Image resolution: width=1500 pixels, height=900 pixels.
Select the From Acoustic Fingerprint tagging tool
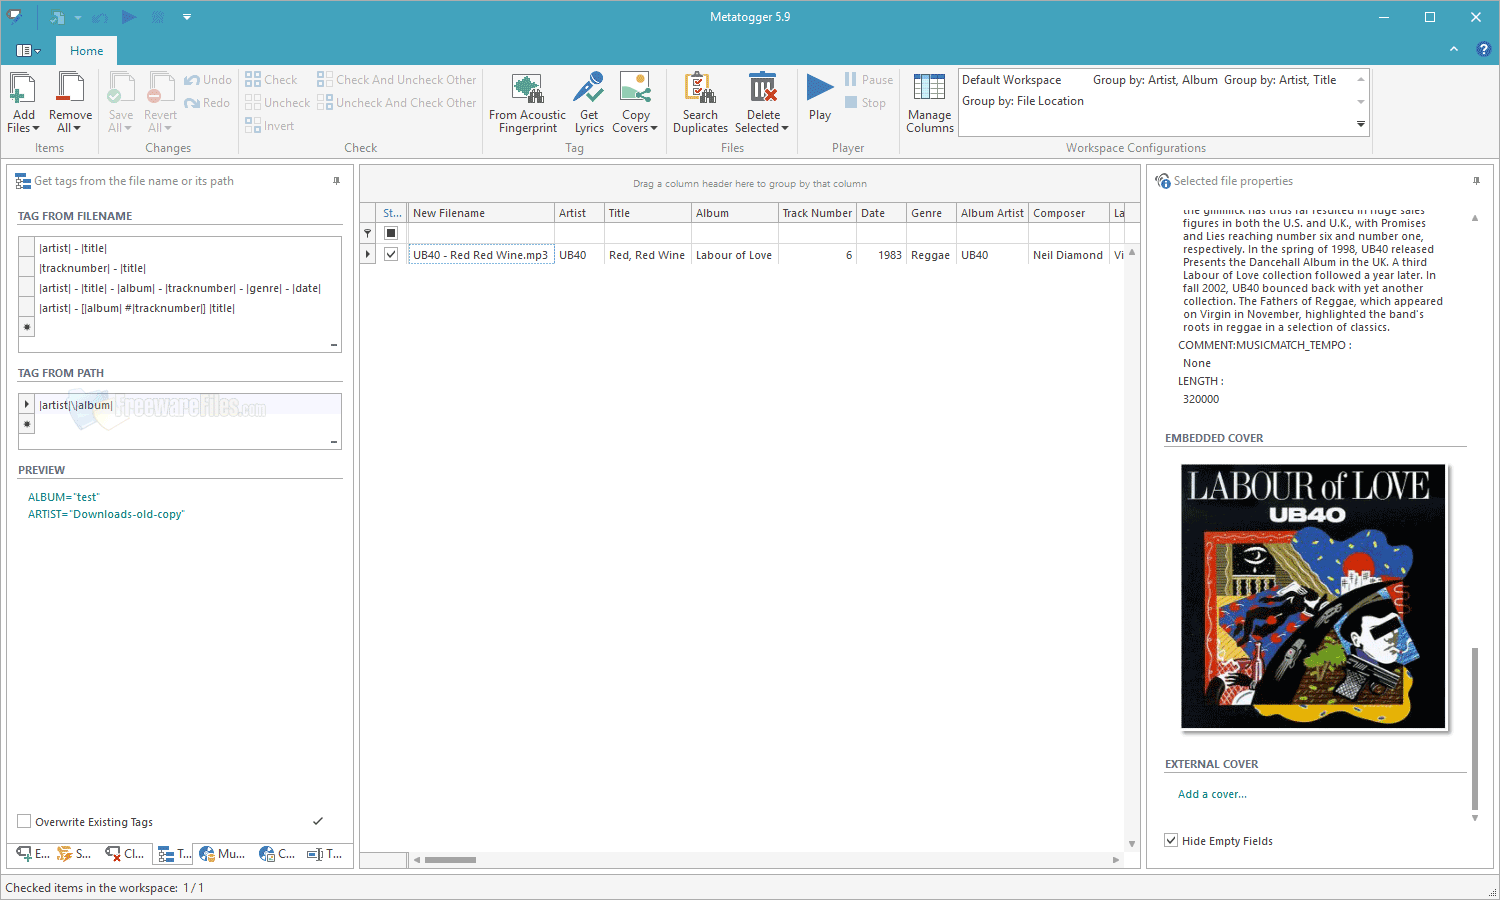(527, 100)
